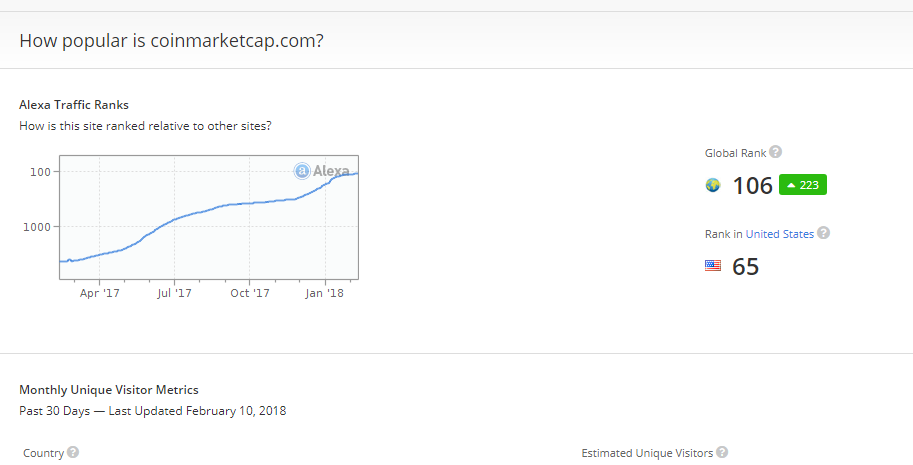Click the global rank number 106

coord(752,185)
